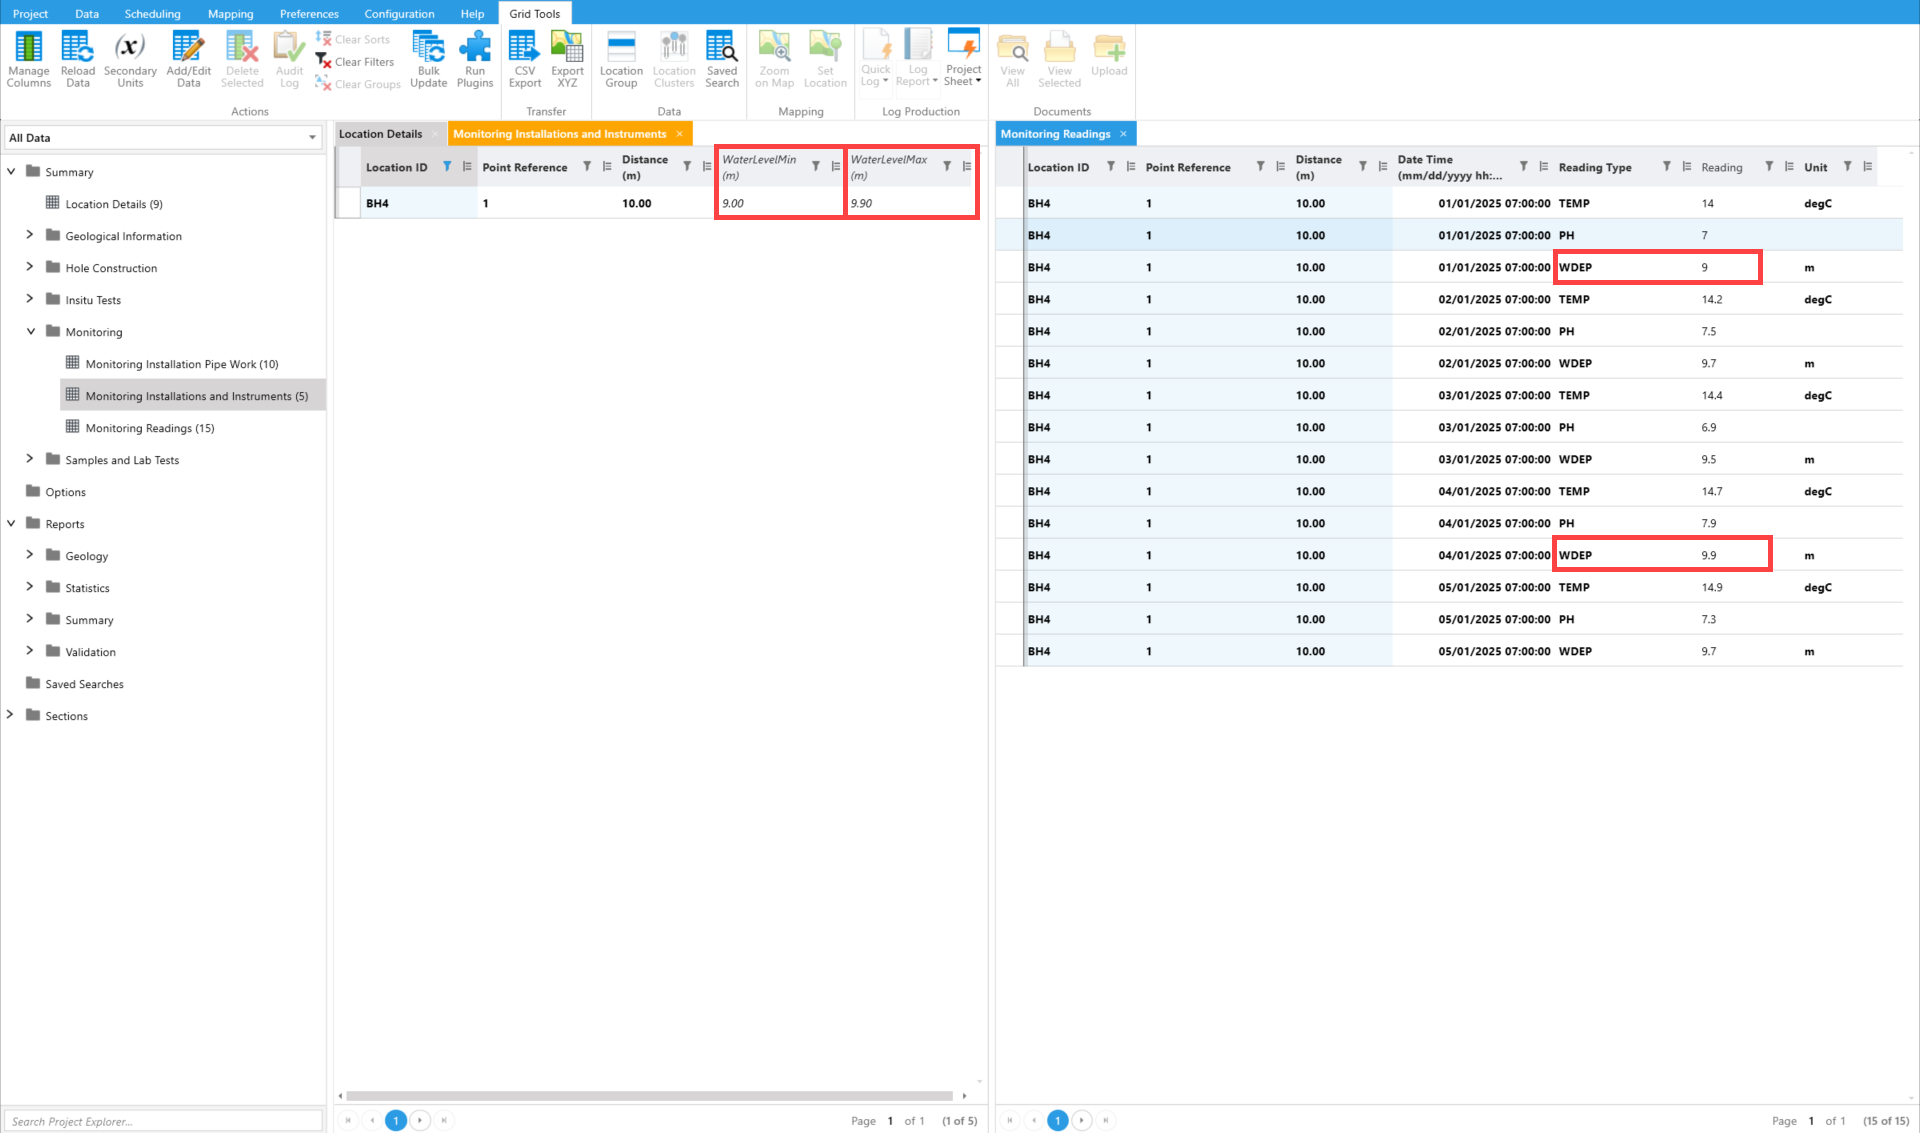Toggle filter on WaterLevelMin column
1920x1133 pixels.
coord(816,167)
